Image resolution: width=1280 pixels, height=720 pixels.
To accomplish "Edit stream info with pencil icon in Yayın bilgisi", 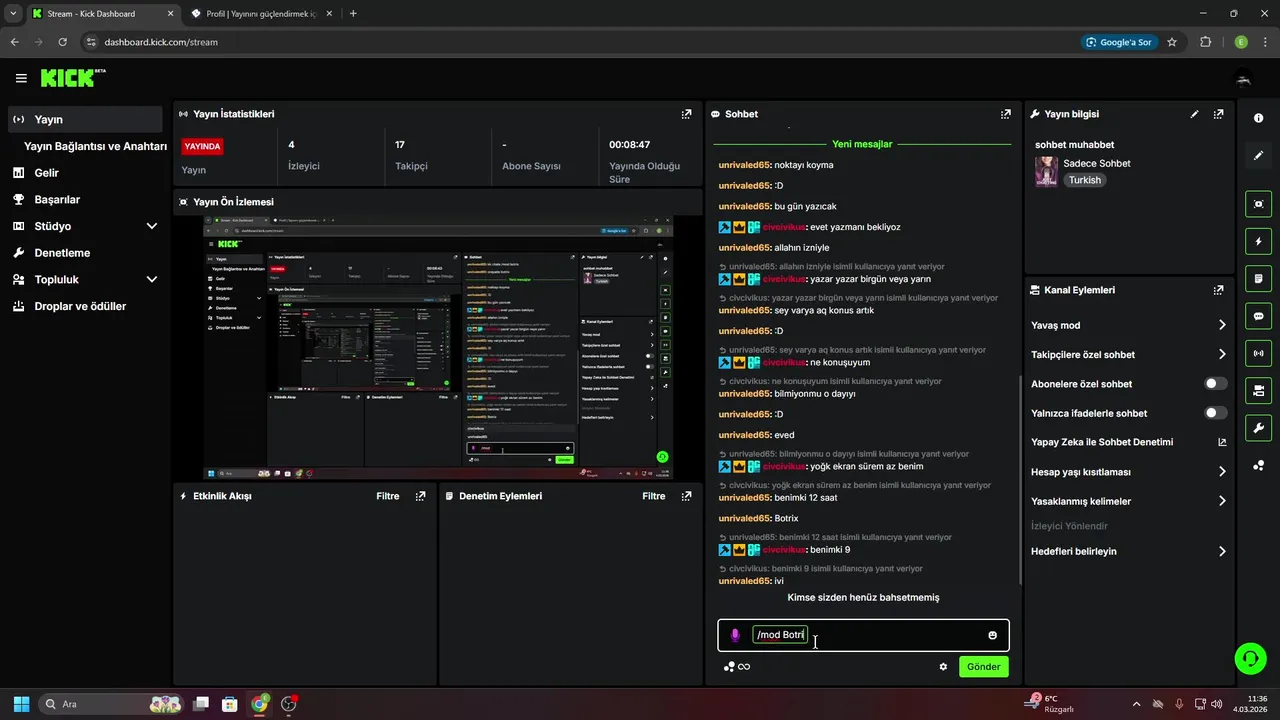I will 1194,114.
